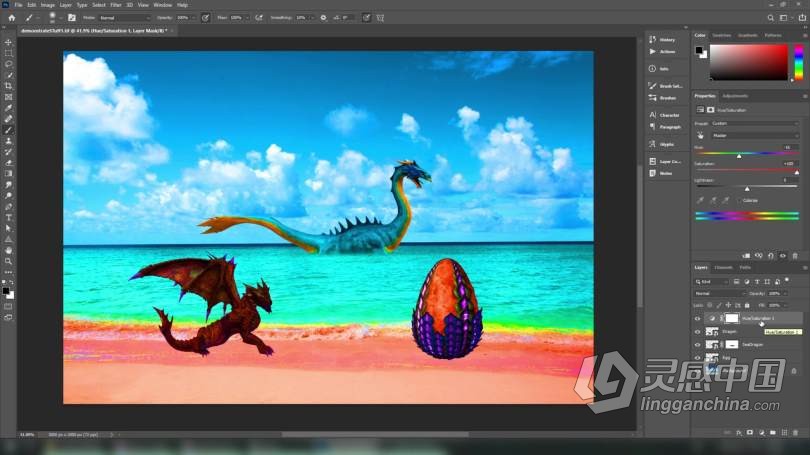The image size is (810, 455).
Task: Open layer Opacity dropdown in Layers panel
Action: (x=785, y=293)
